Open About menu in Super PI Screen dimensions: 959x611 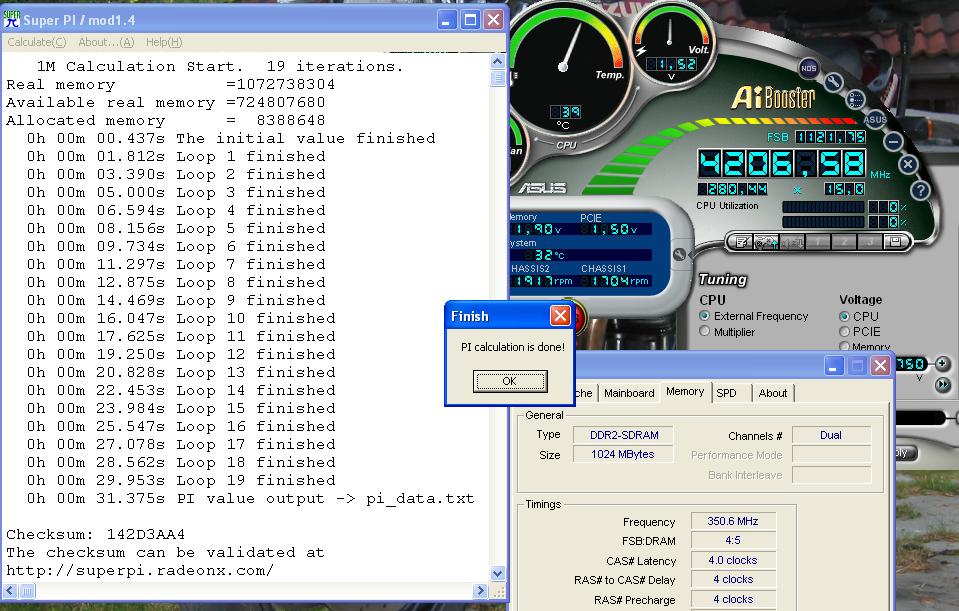[106, 42]
